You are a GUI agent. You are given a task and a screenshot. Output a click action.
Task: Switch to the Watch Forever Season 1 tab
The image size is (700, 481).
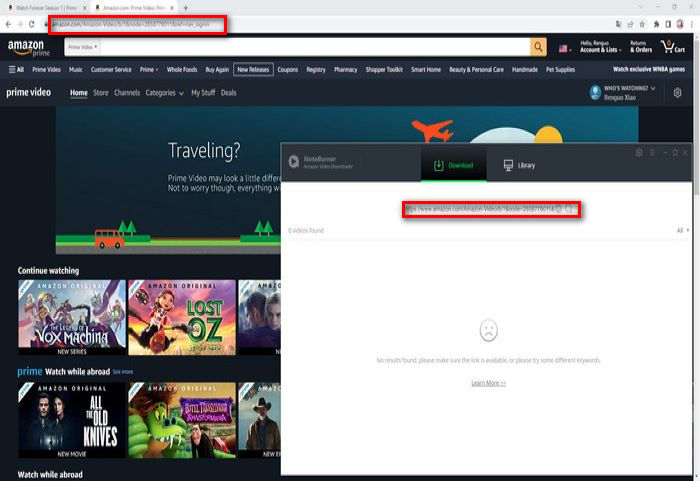(46, 8)
